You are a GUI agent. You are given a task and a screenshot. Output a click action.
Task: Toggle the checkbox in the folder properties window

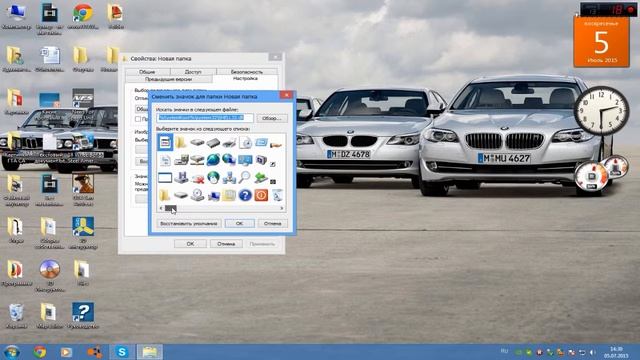pyautogui.click(x=138, y=119)
